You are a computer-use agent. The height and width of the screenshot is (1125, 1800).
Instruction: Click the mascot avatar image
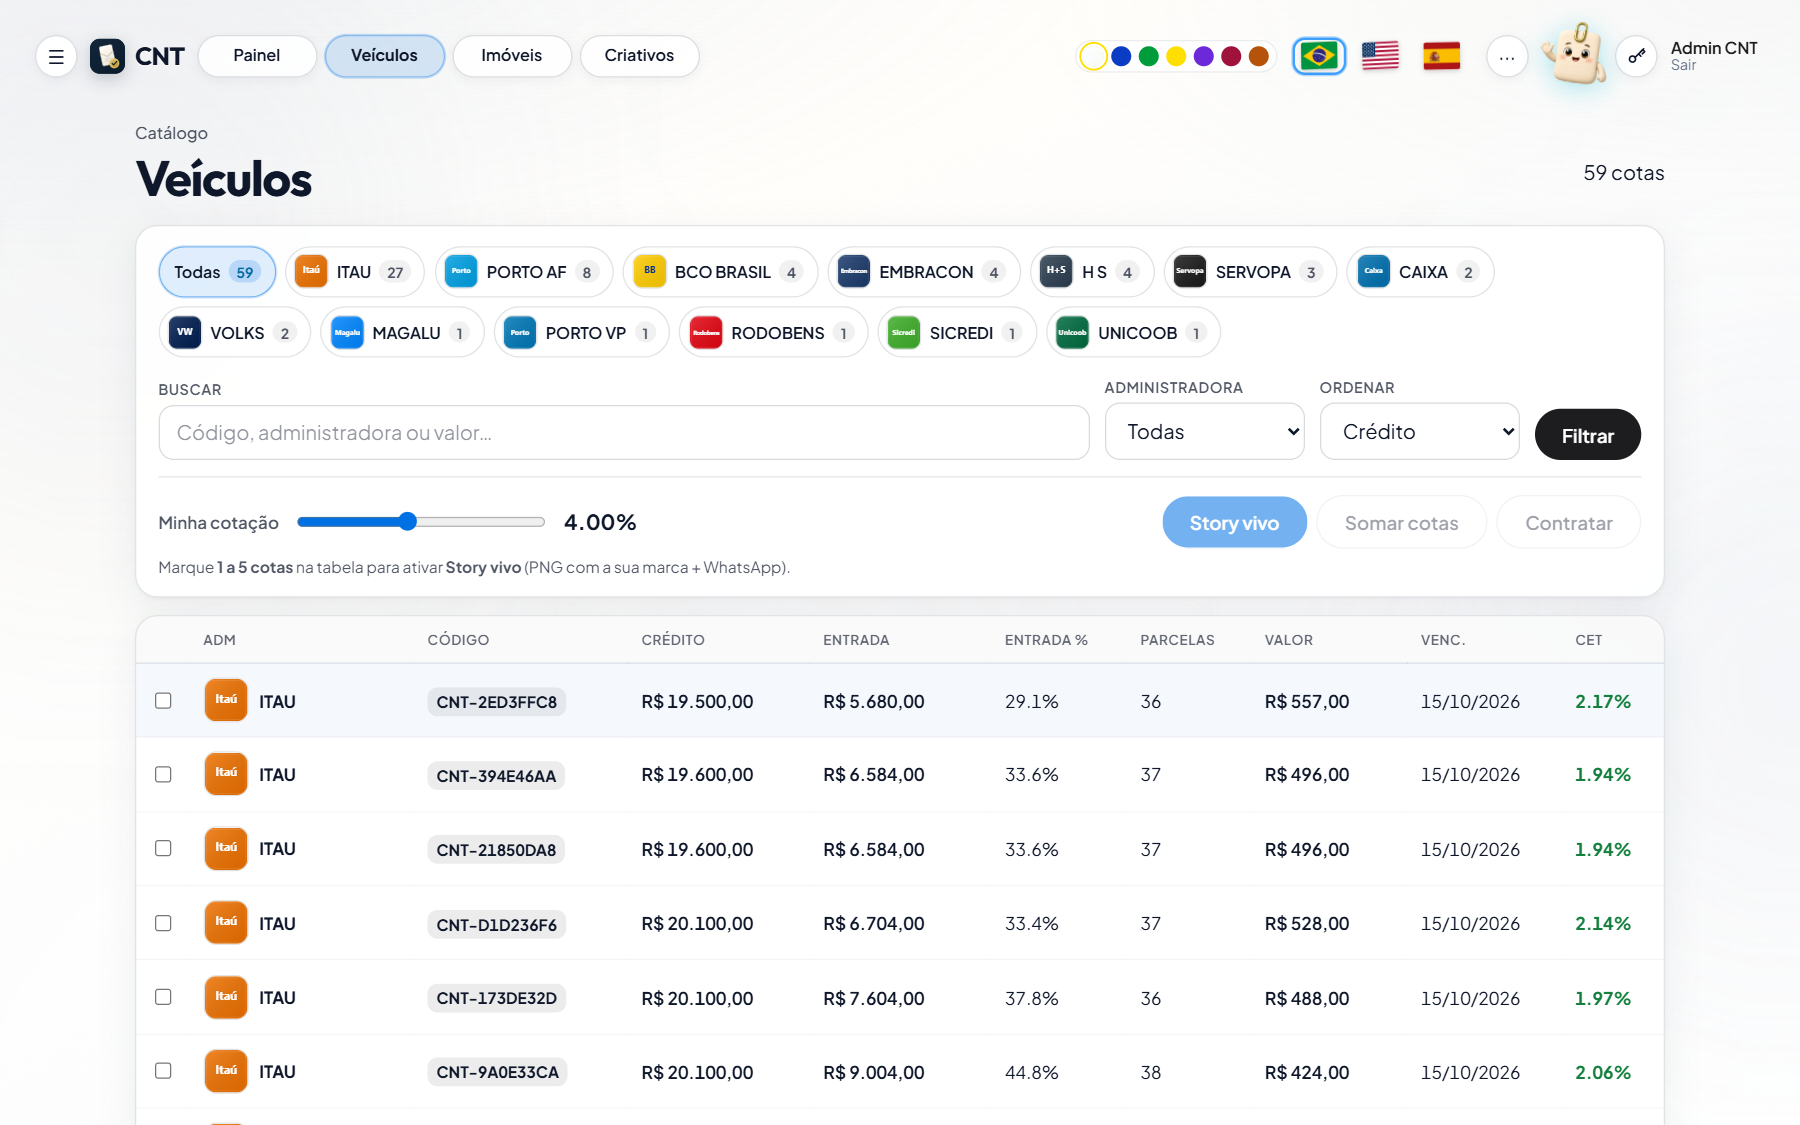tap(1574, 53)
